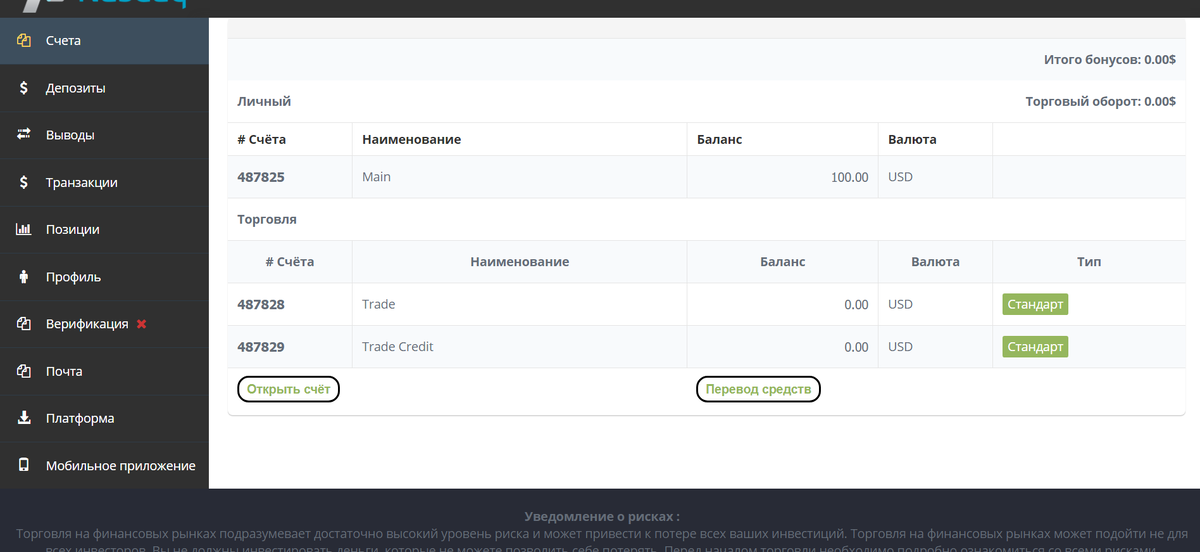
Task: Click the dollar icon beside Депозиты
Action: (24, 88)
